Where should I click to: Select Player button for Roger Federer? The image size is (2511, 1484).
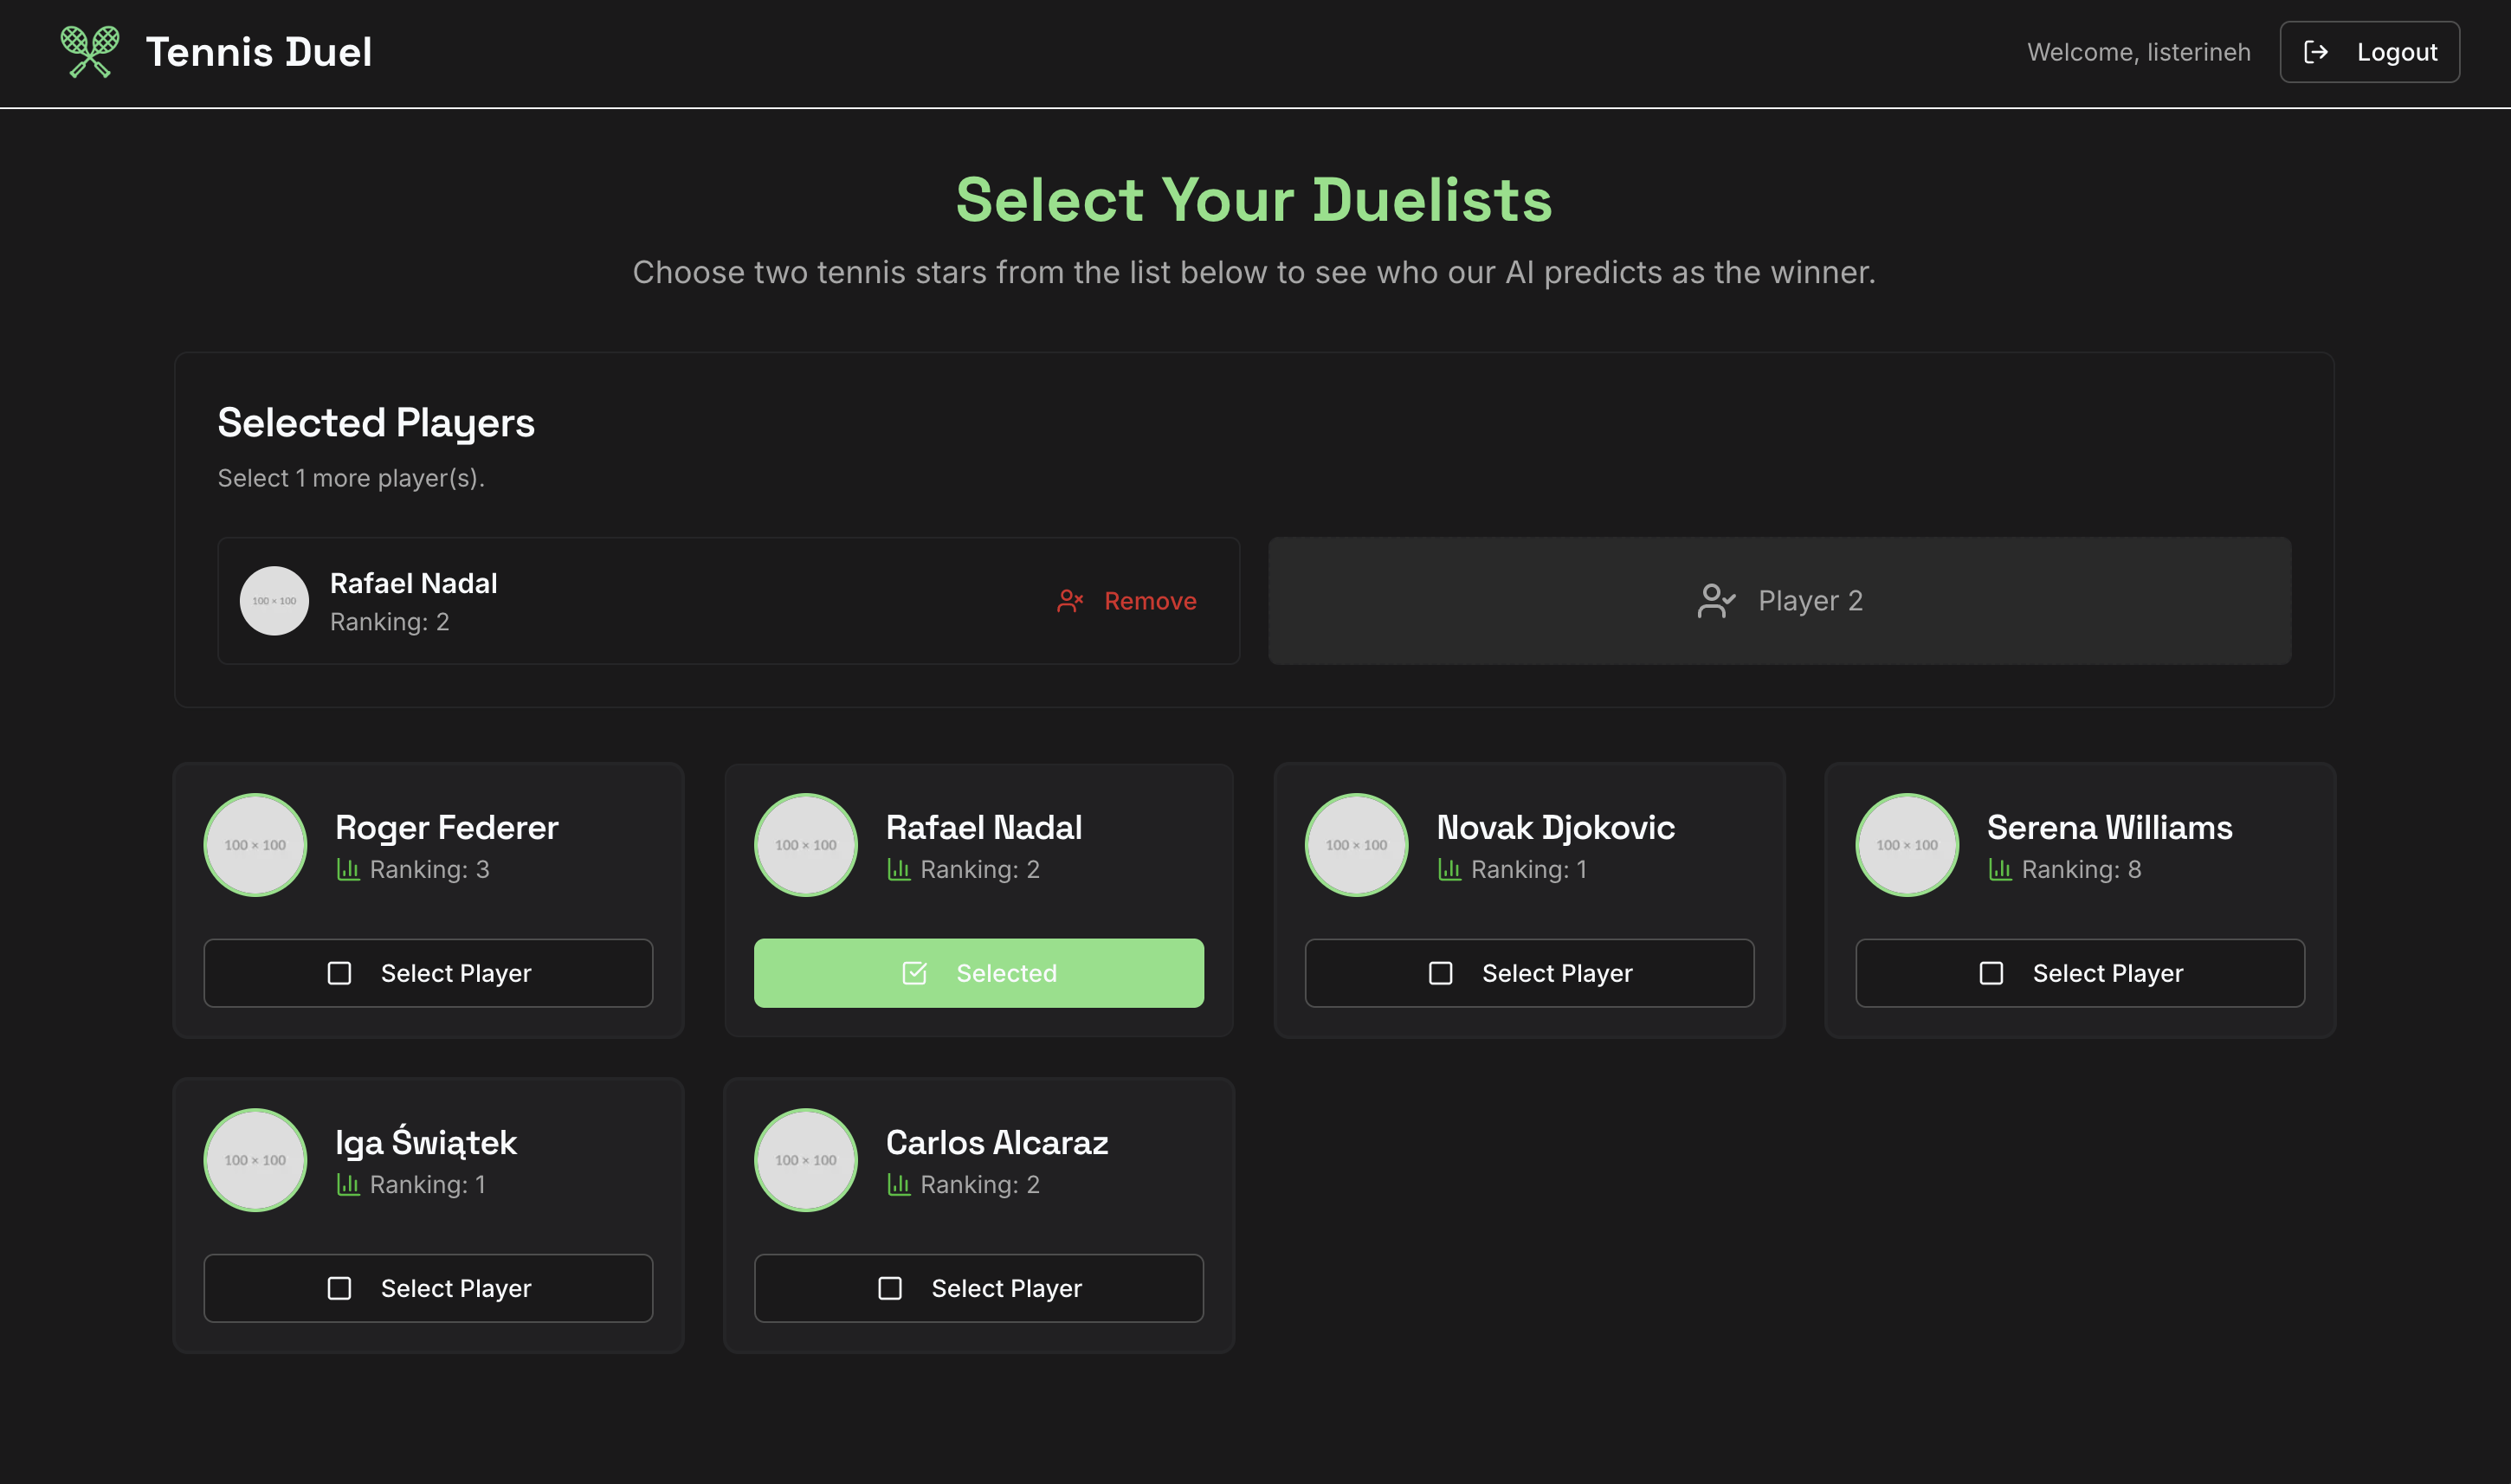428,973
